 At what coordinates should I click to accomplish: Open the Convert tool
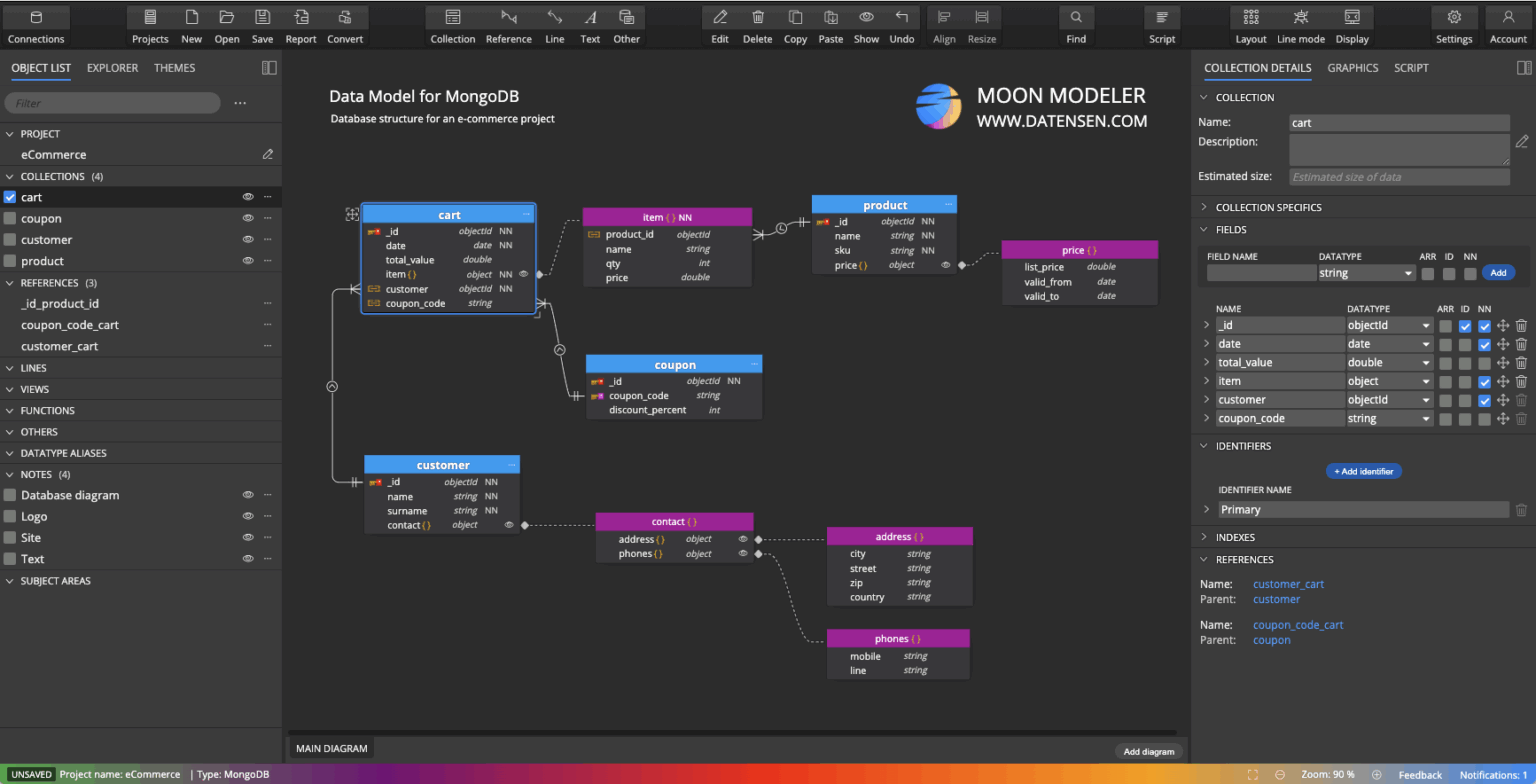click(x=345, y=24)
